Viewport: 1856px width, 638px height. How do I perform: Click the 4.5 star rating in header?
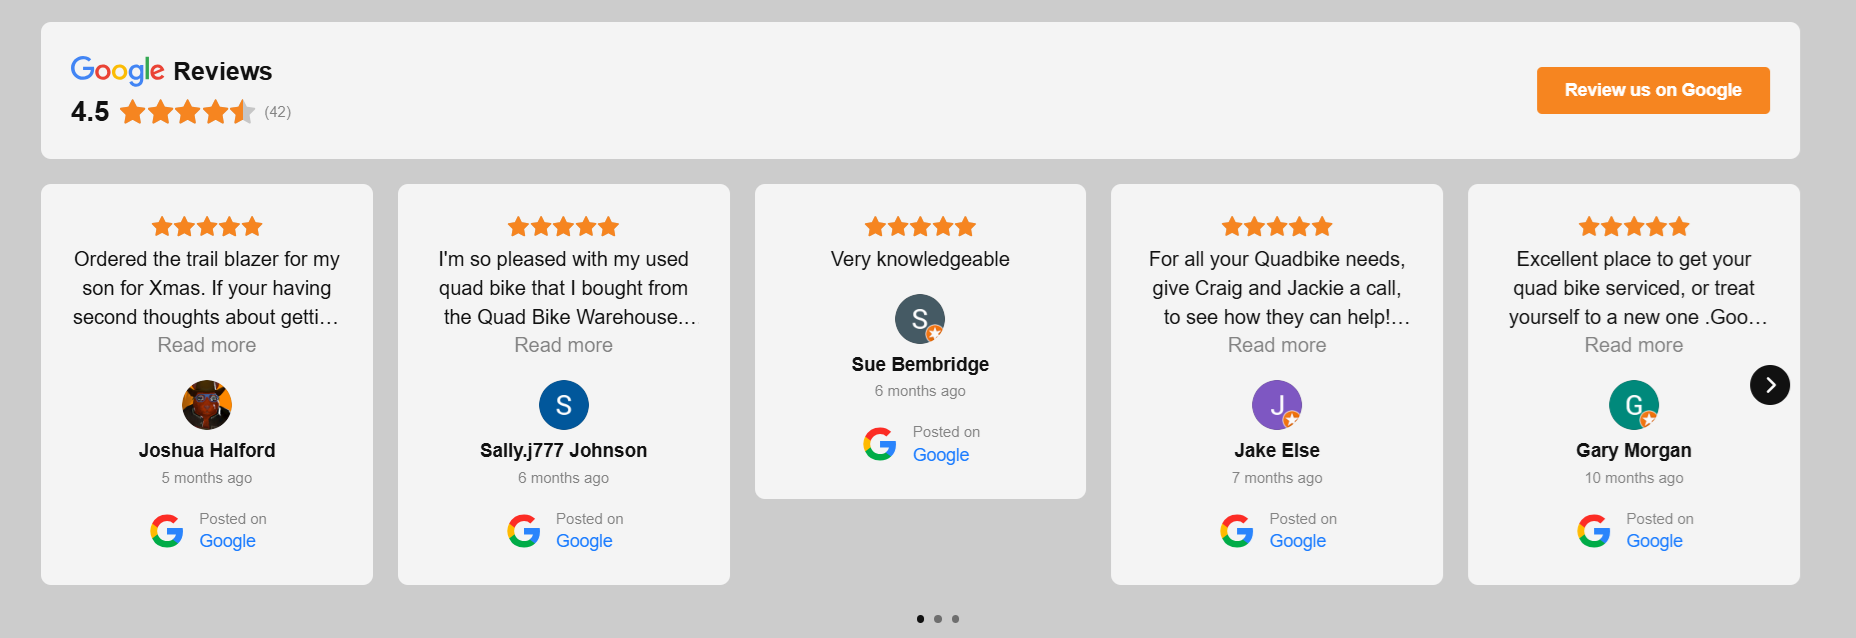(x=187, y=112)
